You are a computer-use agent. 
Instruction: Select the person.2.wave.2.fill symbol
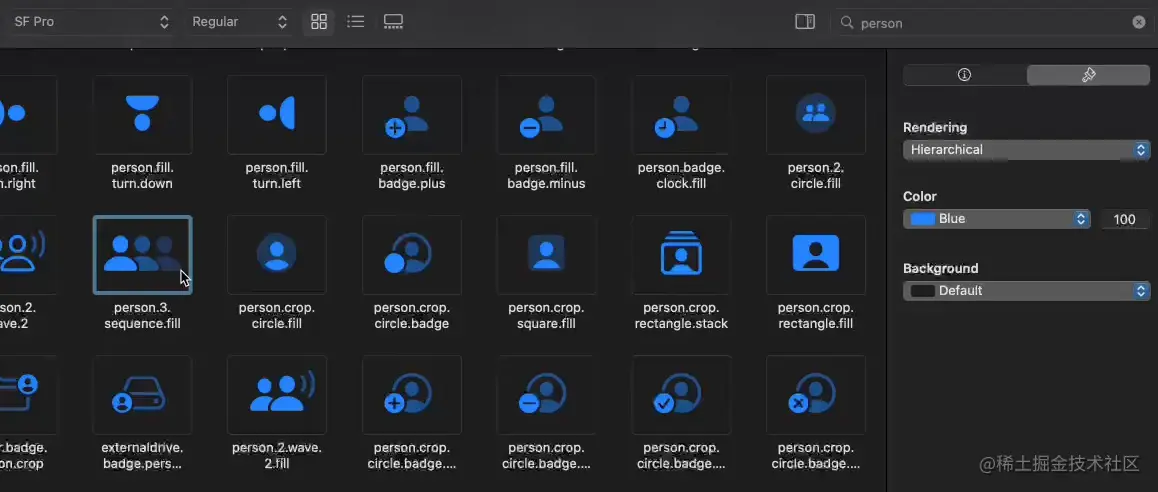pyautogui.click(x=277, y=395)
